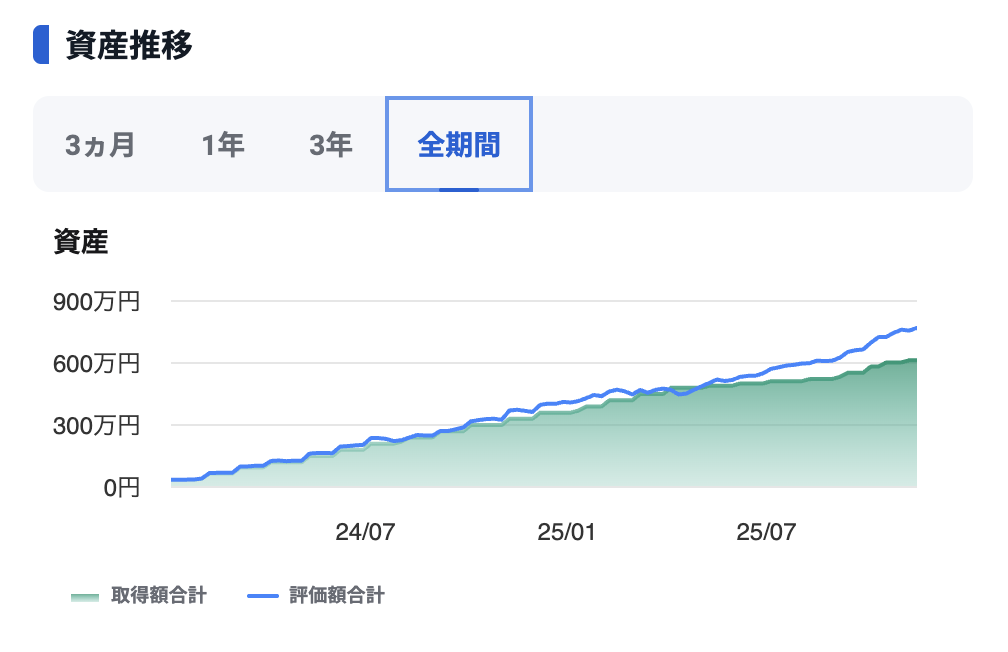Click the 資産推移 section heading
Viewport: 1008px width, 652px height.
[x=128, y=45]
